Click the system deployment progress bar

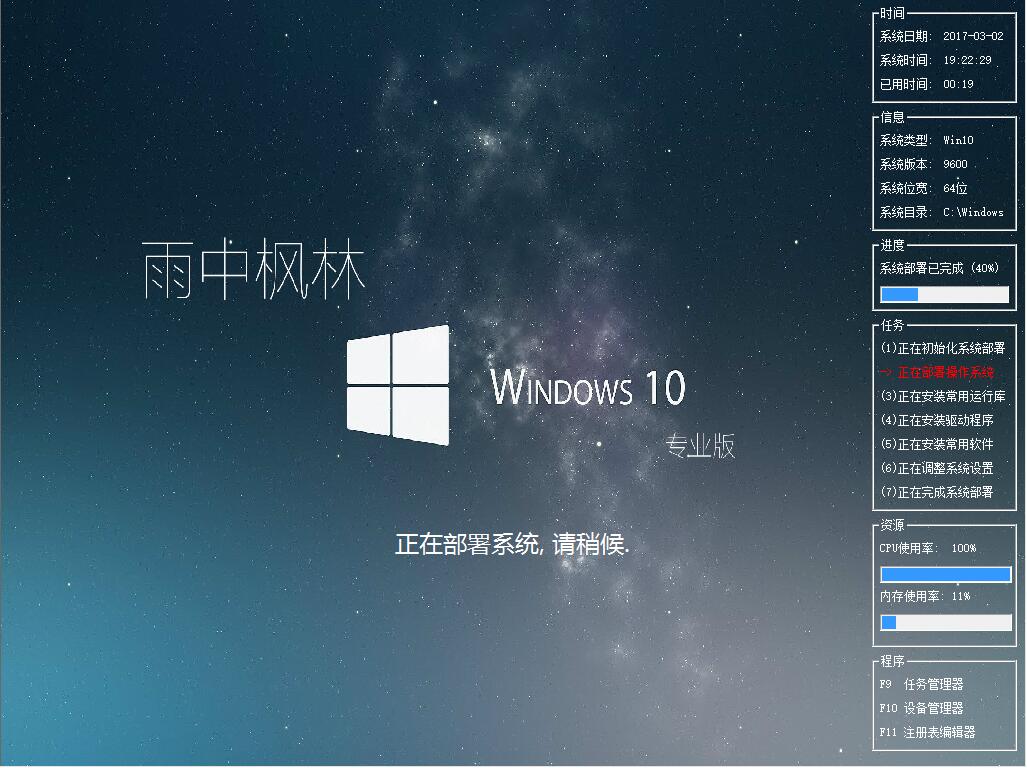point(944,295)
